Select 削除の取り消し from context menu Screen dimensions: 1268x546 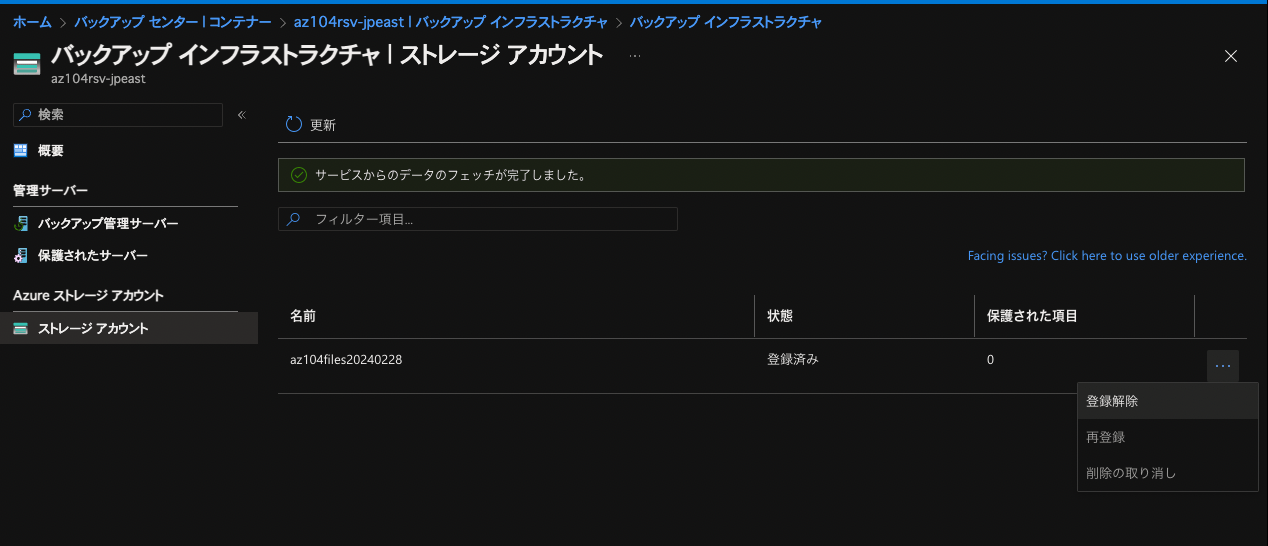(x=1167, y=473)
